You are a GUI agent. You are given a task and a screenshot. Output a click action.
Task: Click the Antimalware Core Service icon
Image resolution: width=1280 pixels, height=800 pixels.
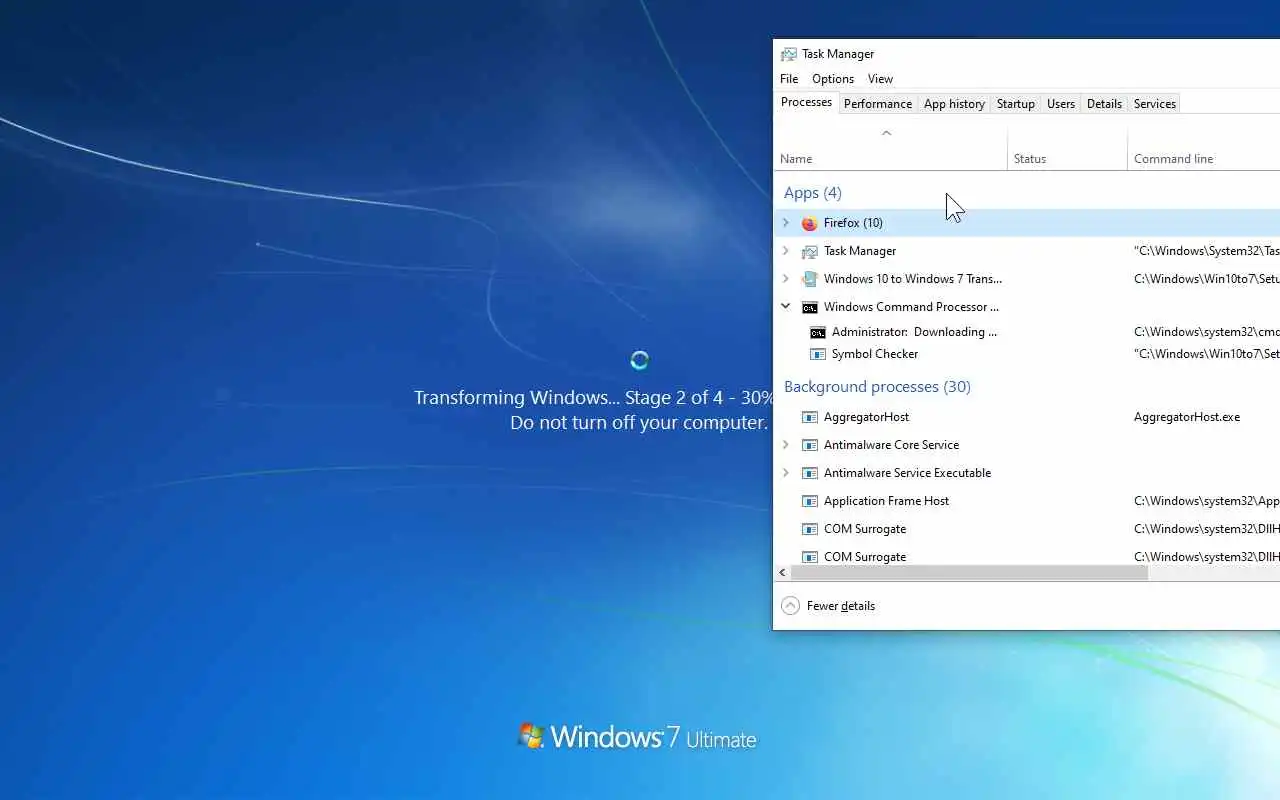tap(810, 445)
